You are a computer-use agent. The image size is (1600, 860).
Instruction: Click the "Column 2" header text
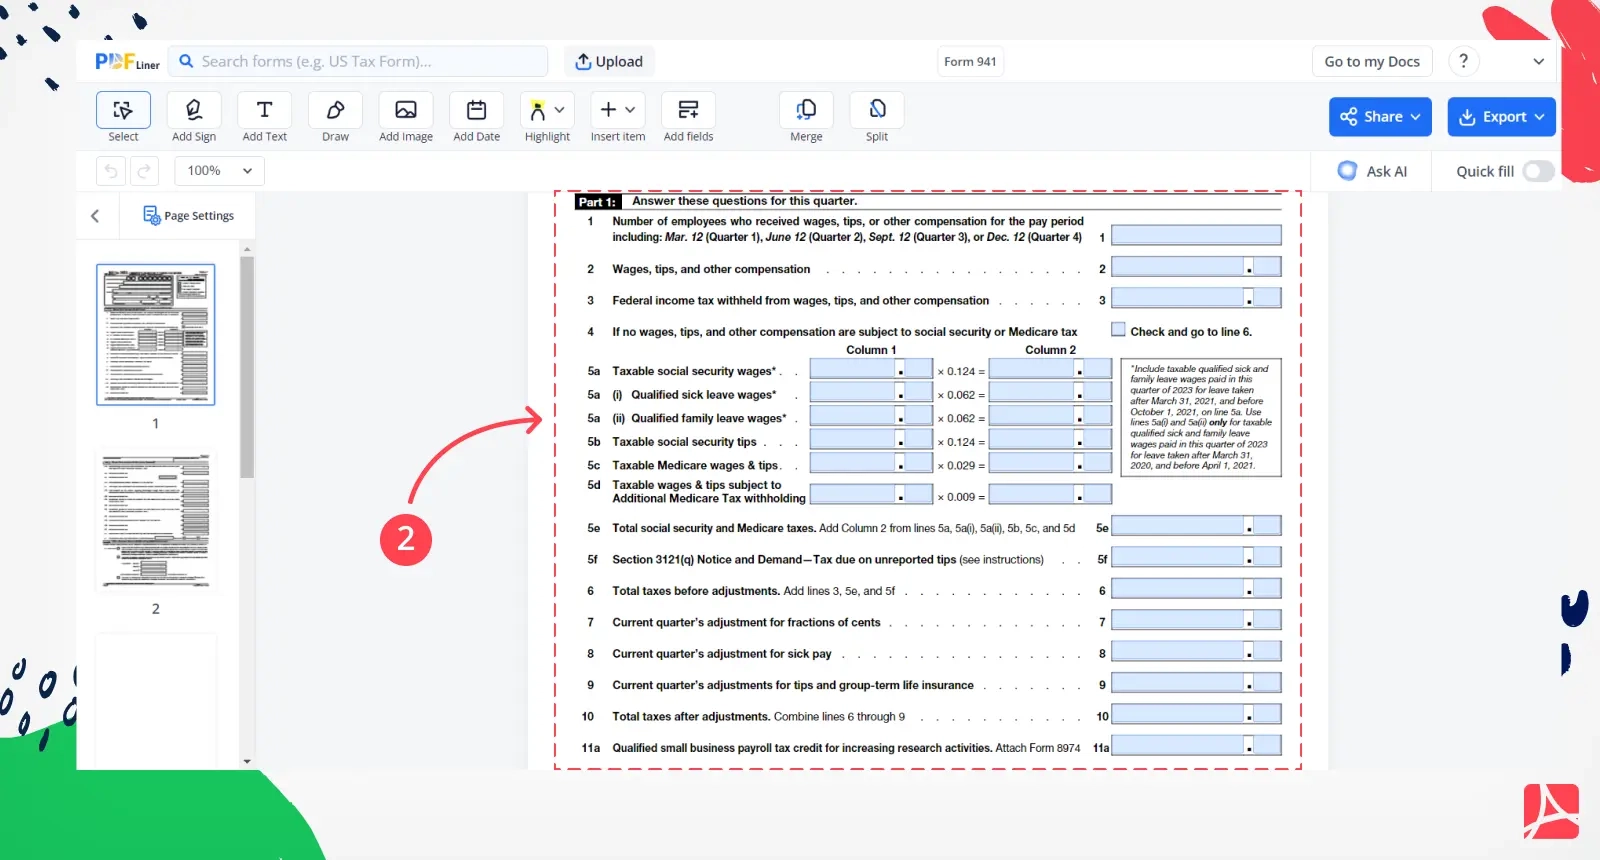(1050, 350)
